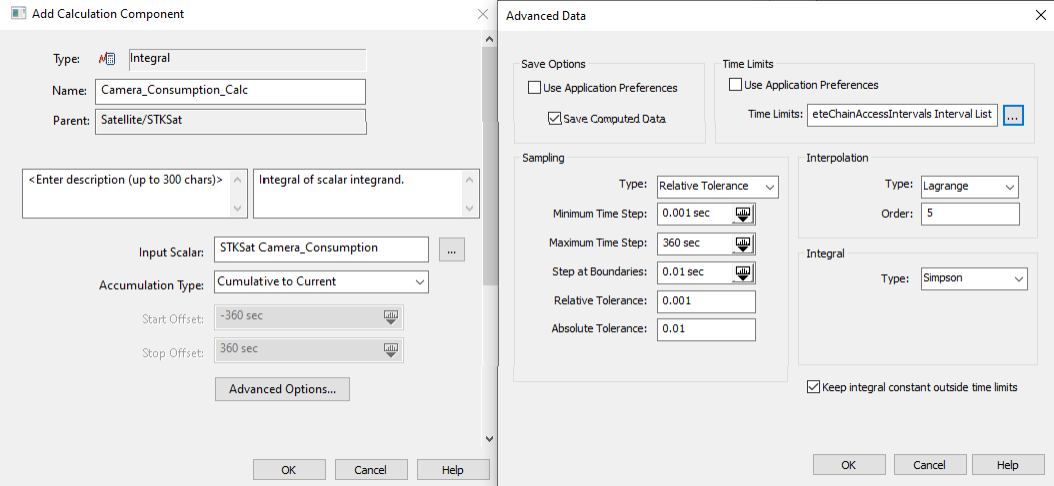Click Step at Boundaries unit icon
Image resolution: width=1054 pixels, height=486 pixels.
pyautogui.click(x=743, y=273)
